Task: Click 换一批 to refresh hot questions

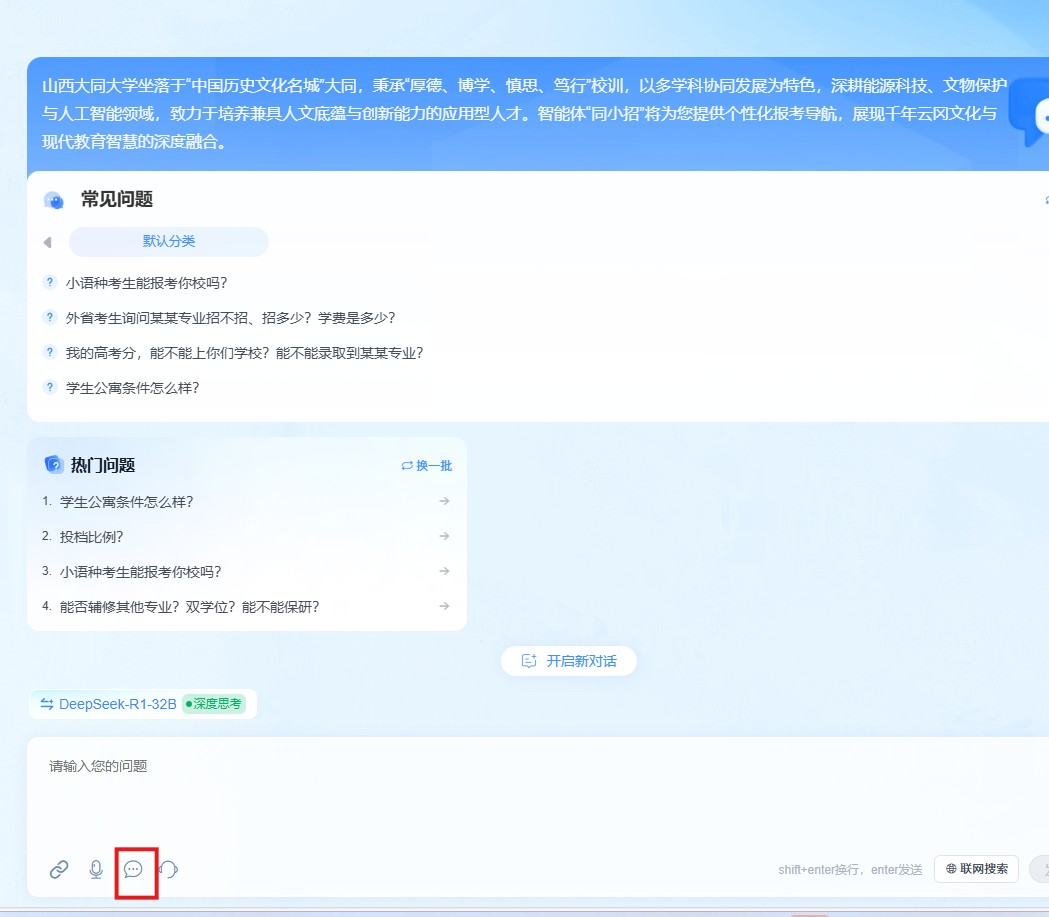Action: click(x=427, y=466)
